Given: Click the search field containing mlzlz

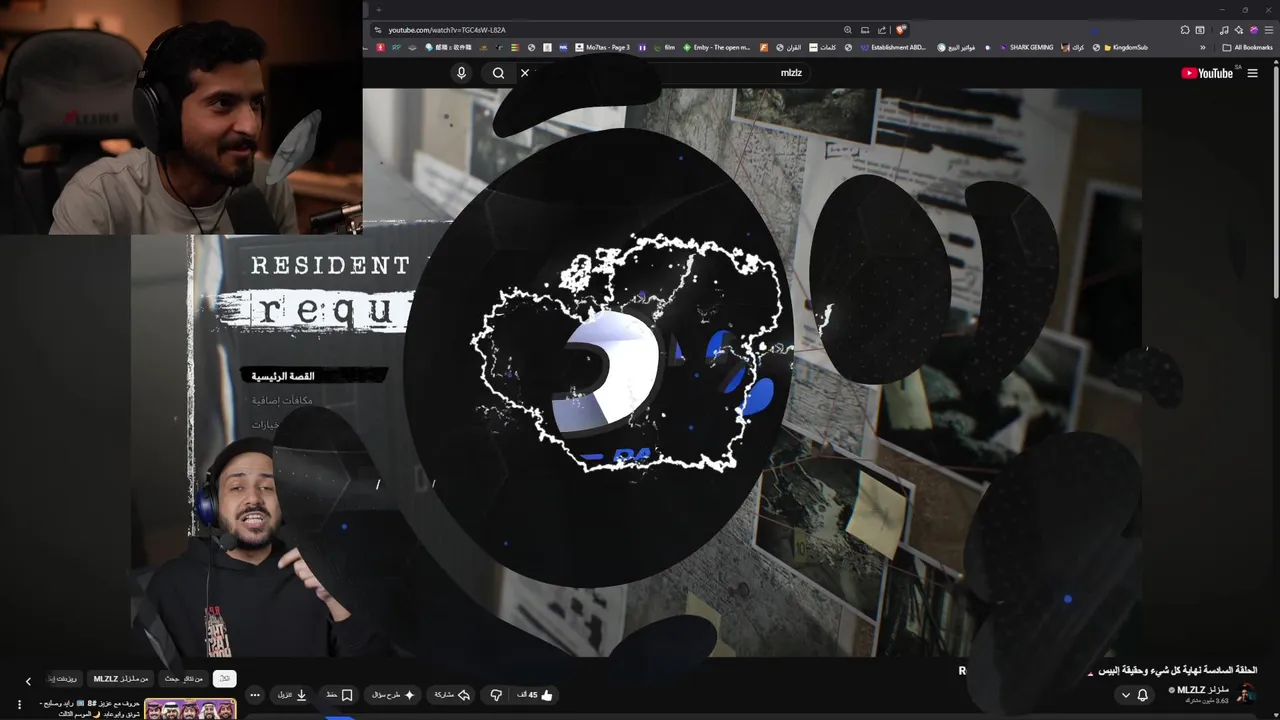Looking at the screenshot, I should pyautogui.click(x=665, y=73).
